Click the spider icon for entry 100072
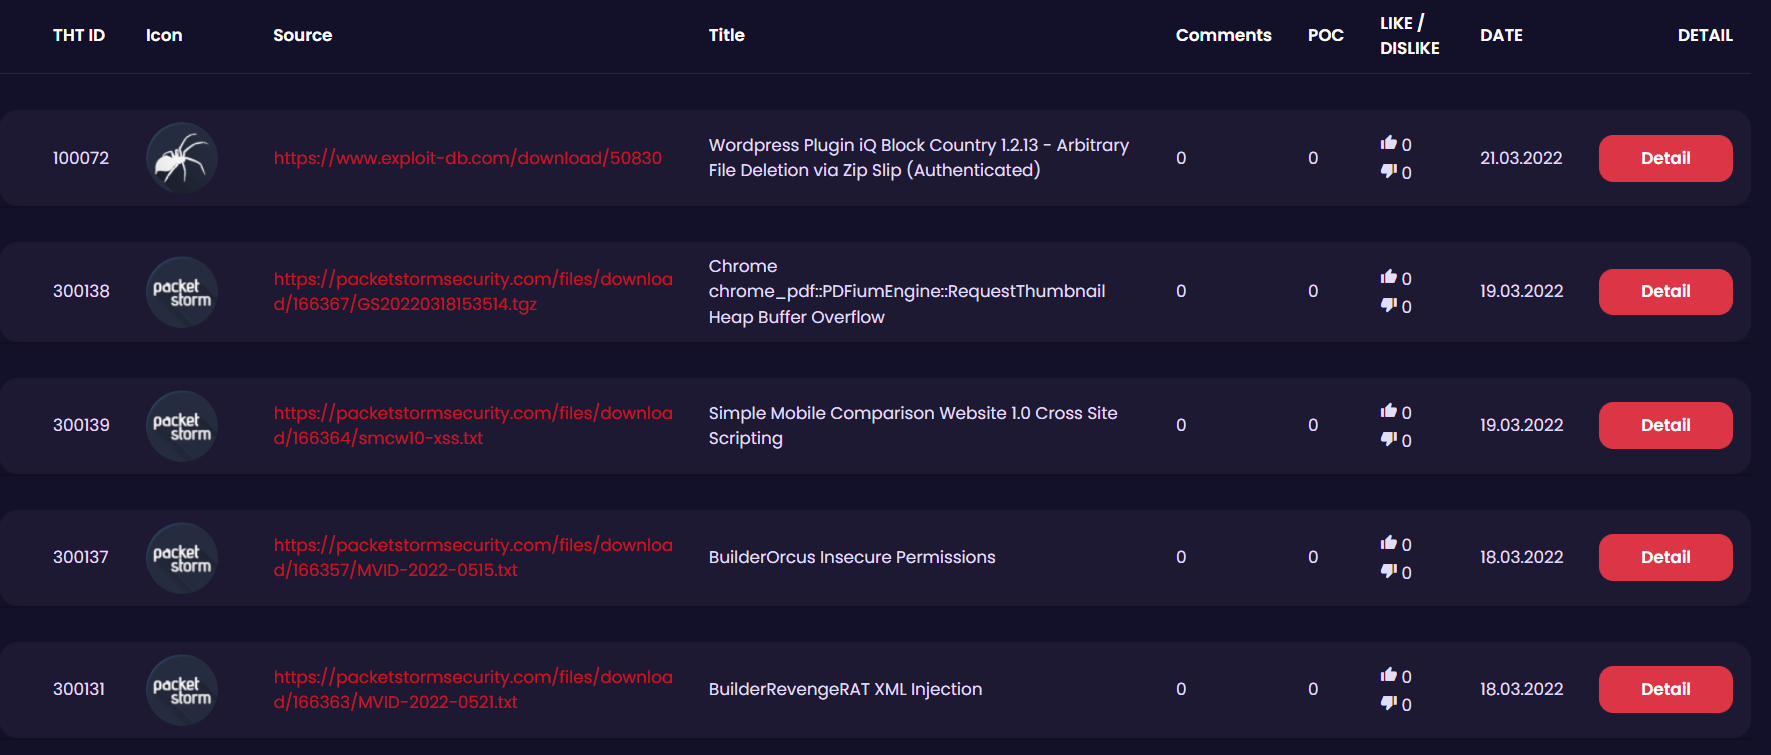The width and height of the screenshot is (1771, 755). point(182,158)
